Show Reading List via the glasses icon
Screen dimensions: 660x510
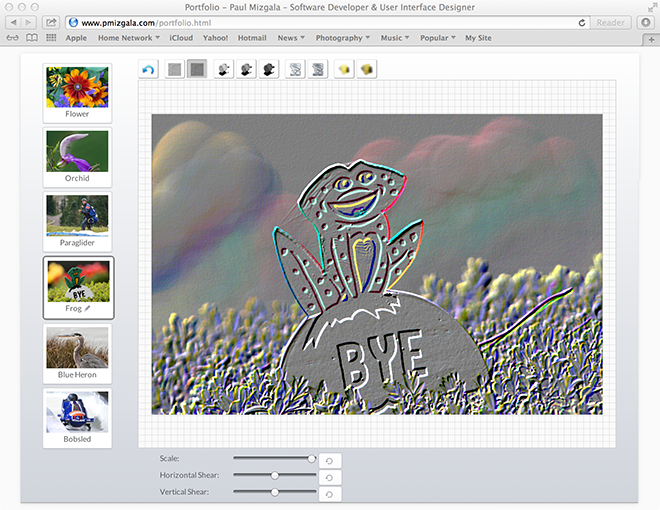pos(13,38)
